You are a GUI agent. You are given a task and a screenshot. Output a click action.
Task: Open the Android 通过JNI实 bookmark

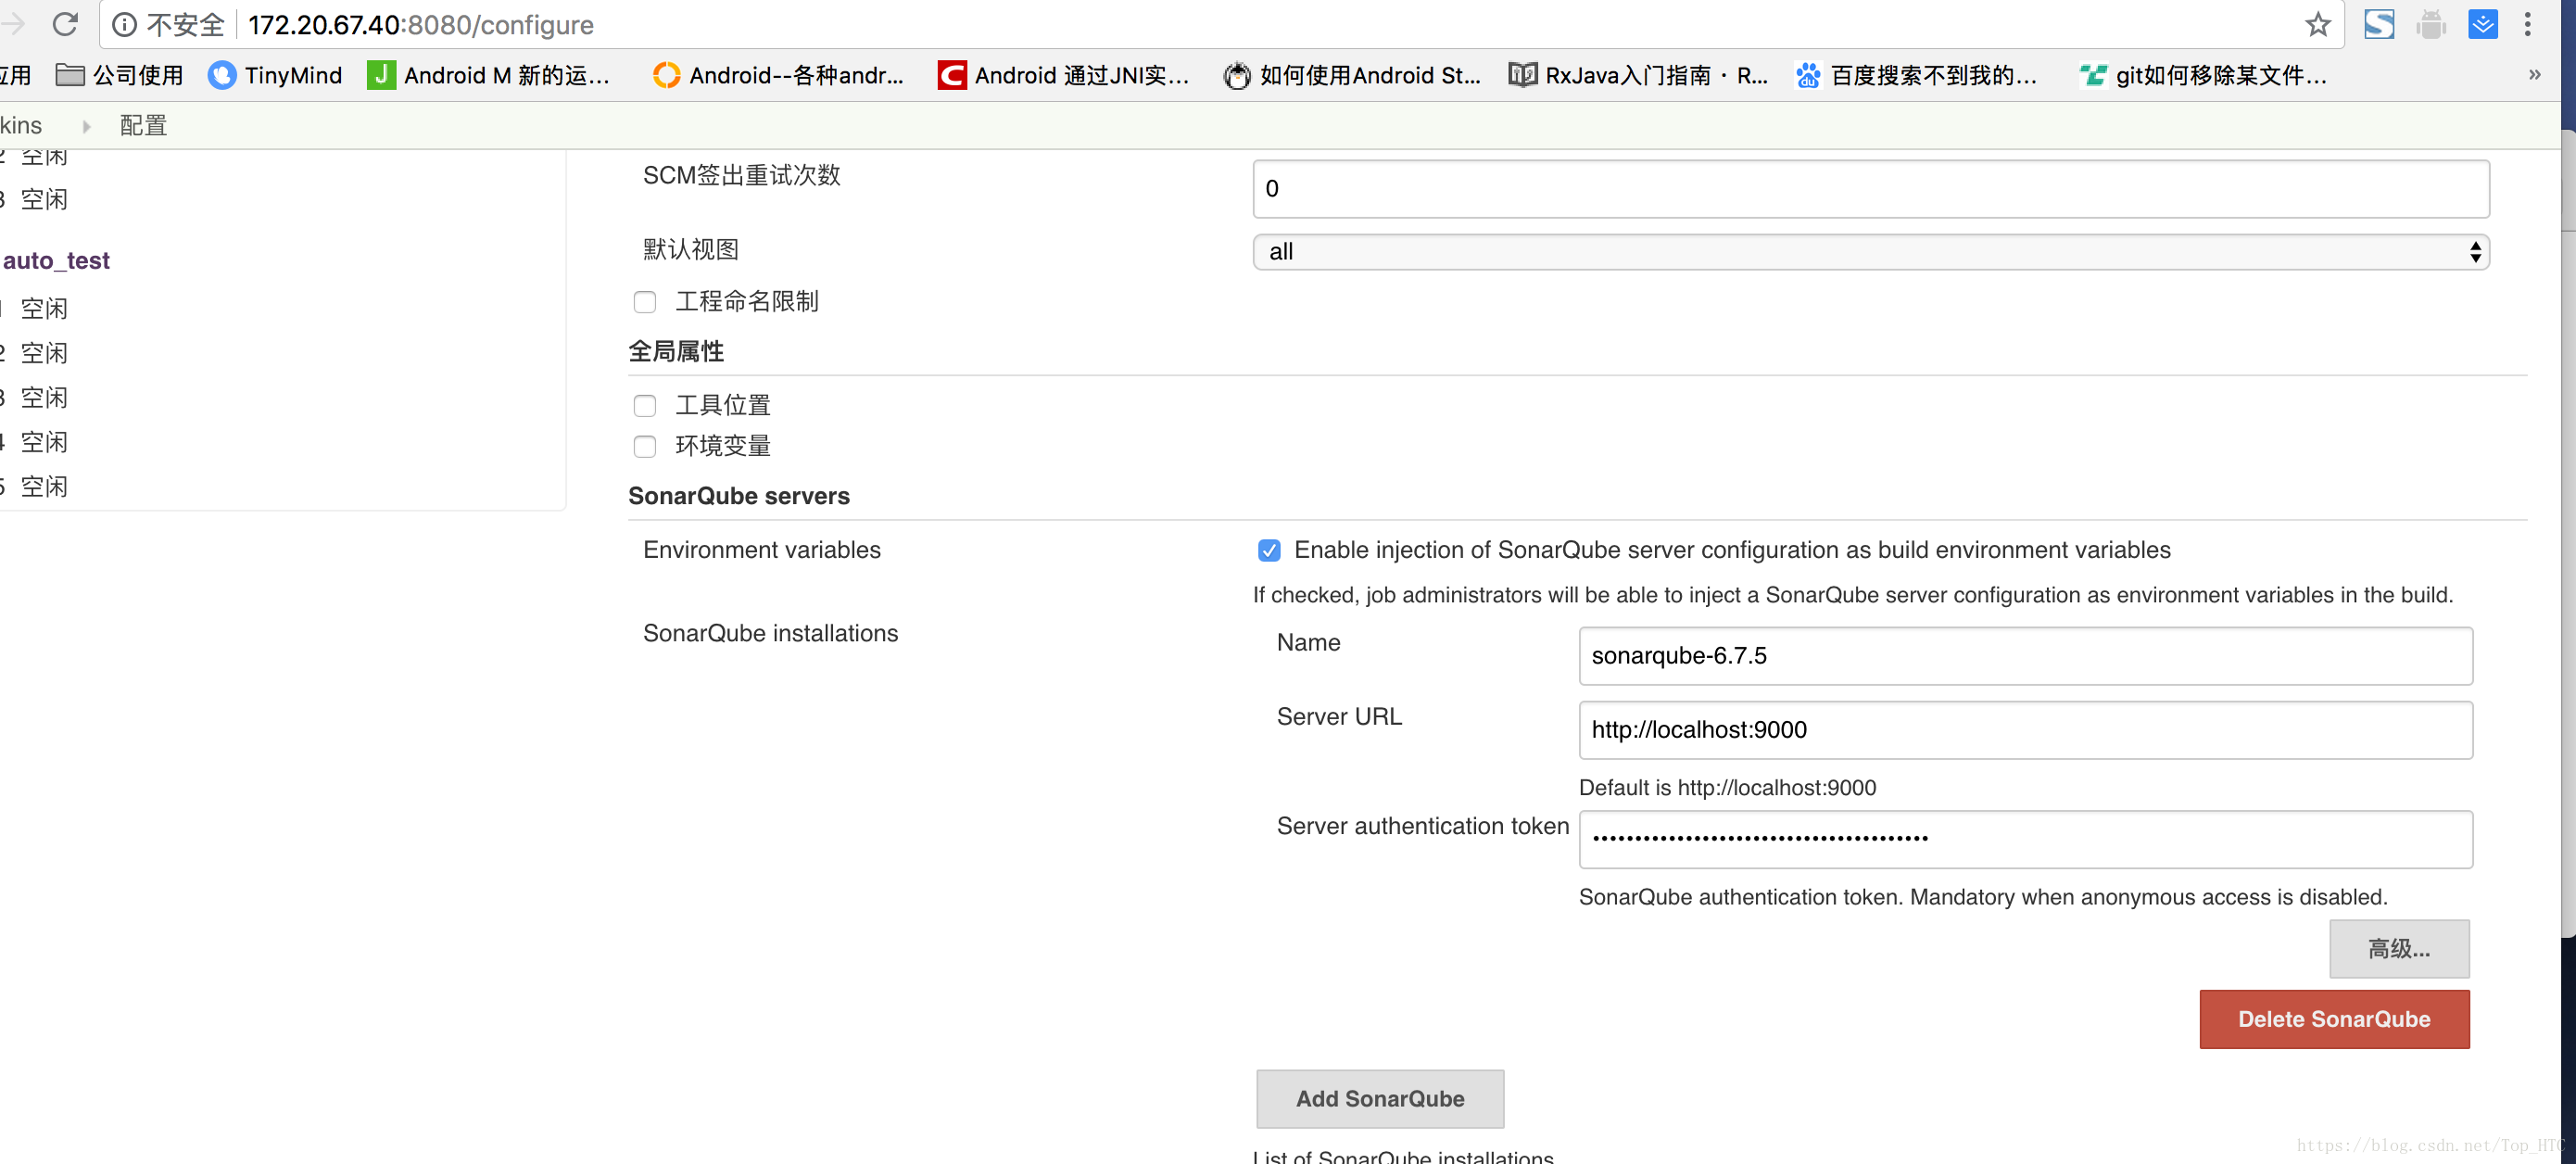pos(1064,75)
